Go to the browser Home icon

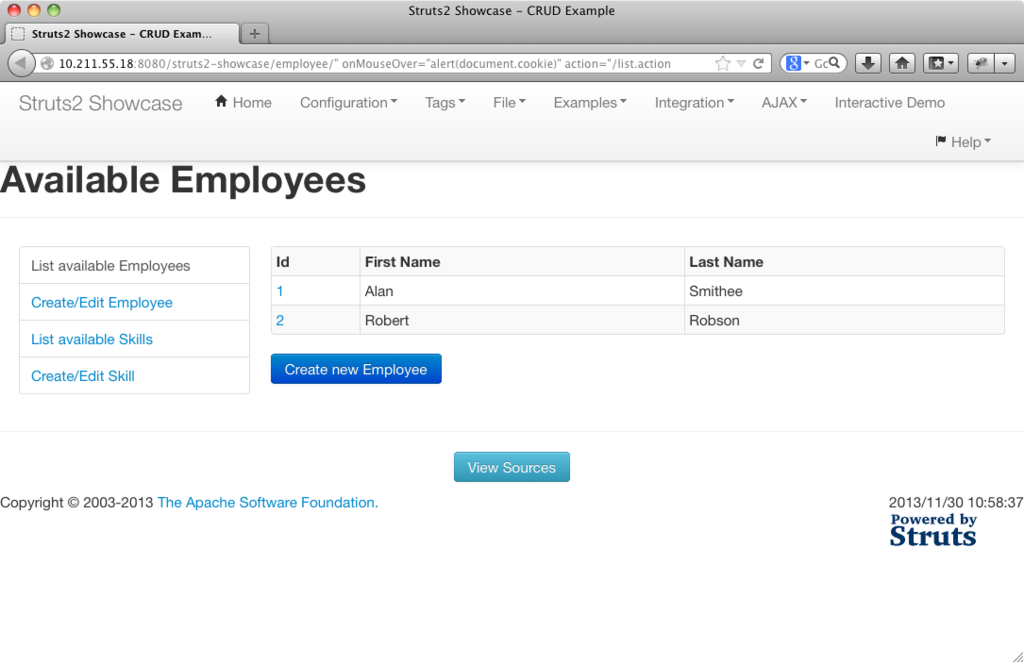902,63
